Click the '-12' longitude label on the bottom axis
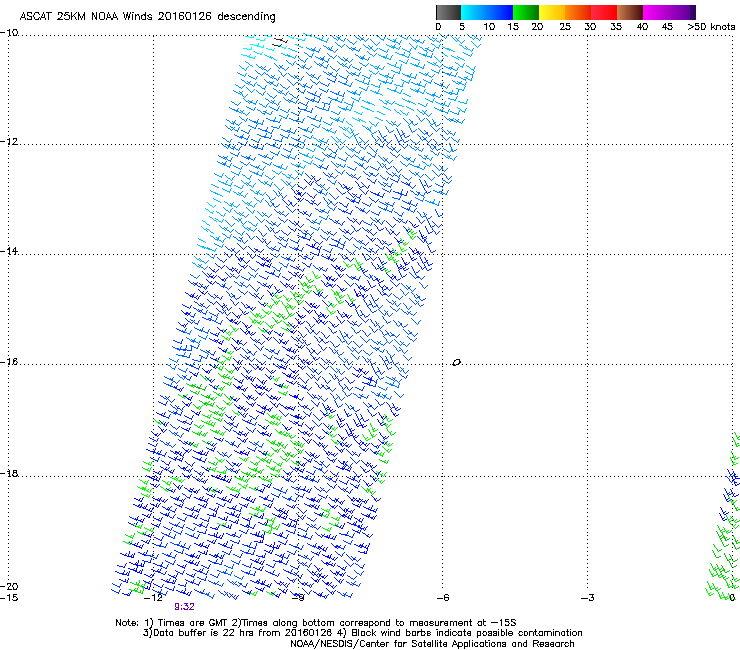 tap(153, 598)
